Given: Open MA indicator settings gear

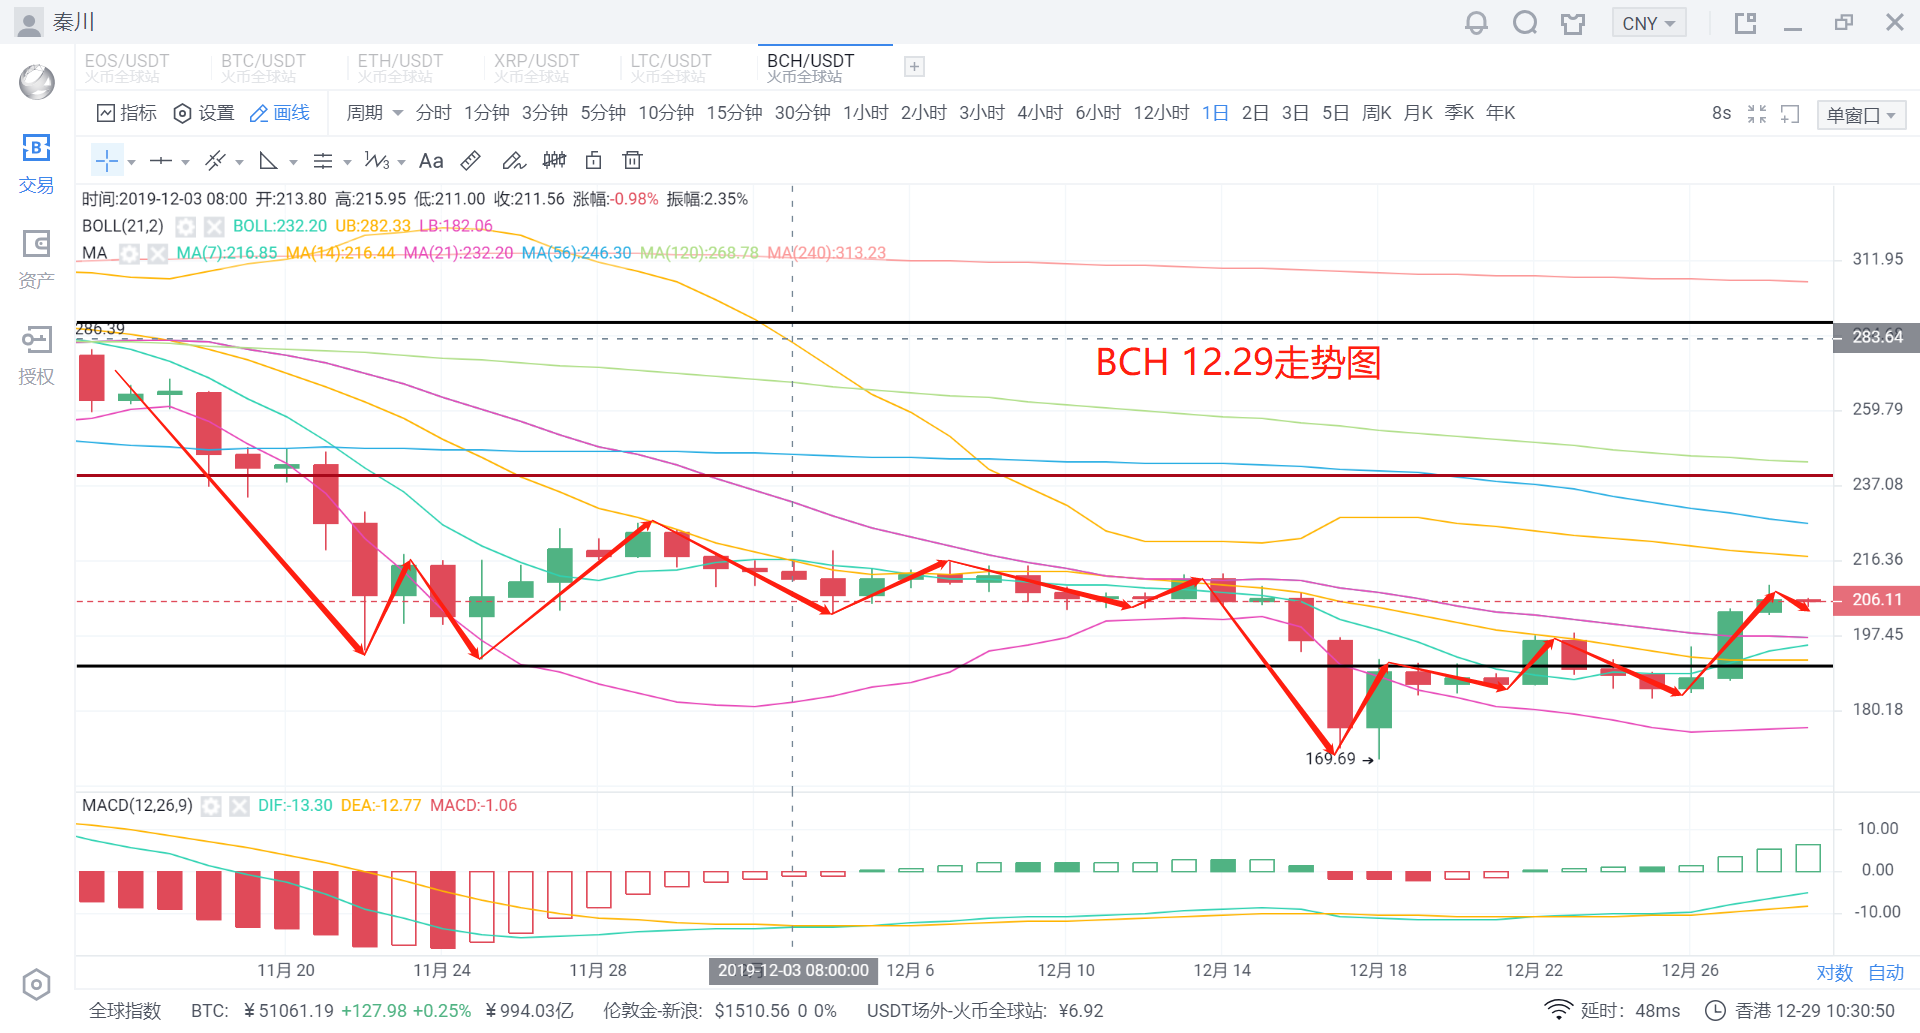Looking at the screenshot, I should pos(129,254).
